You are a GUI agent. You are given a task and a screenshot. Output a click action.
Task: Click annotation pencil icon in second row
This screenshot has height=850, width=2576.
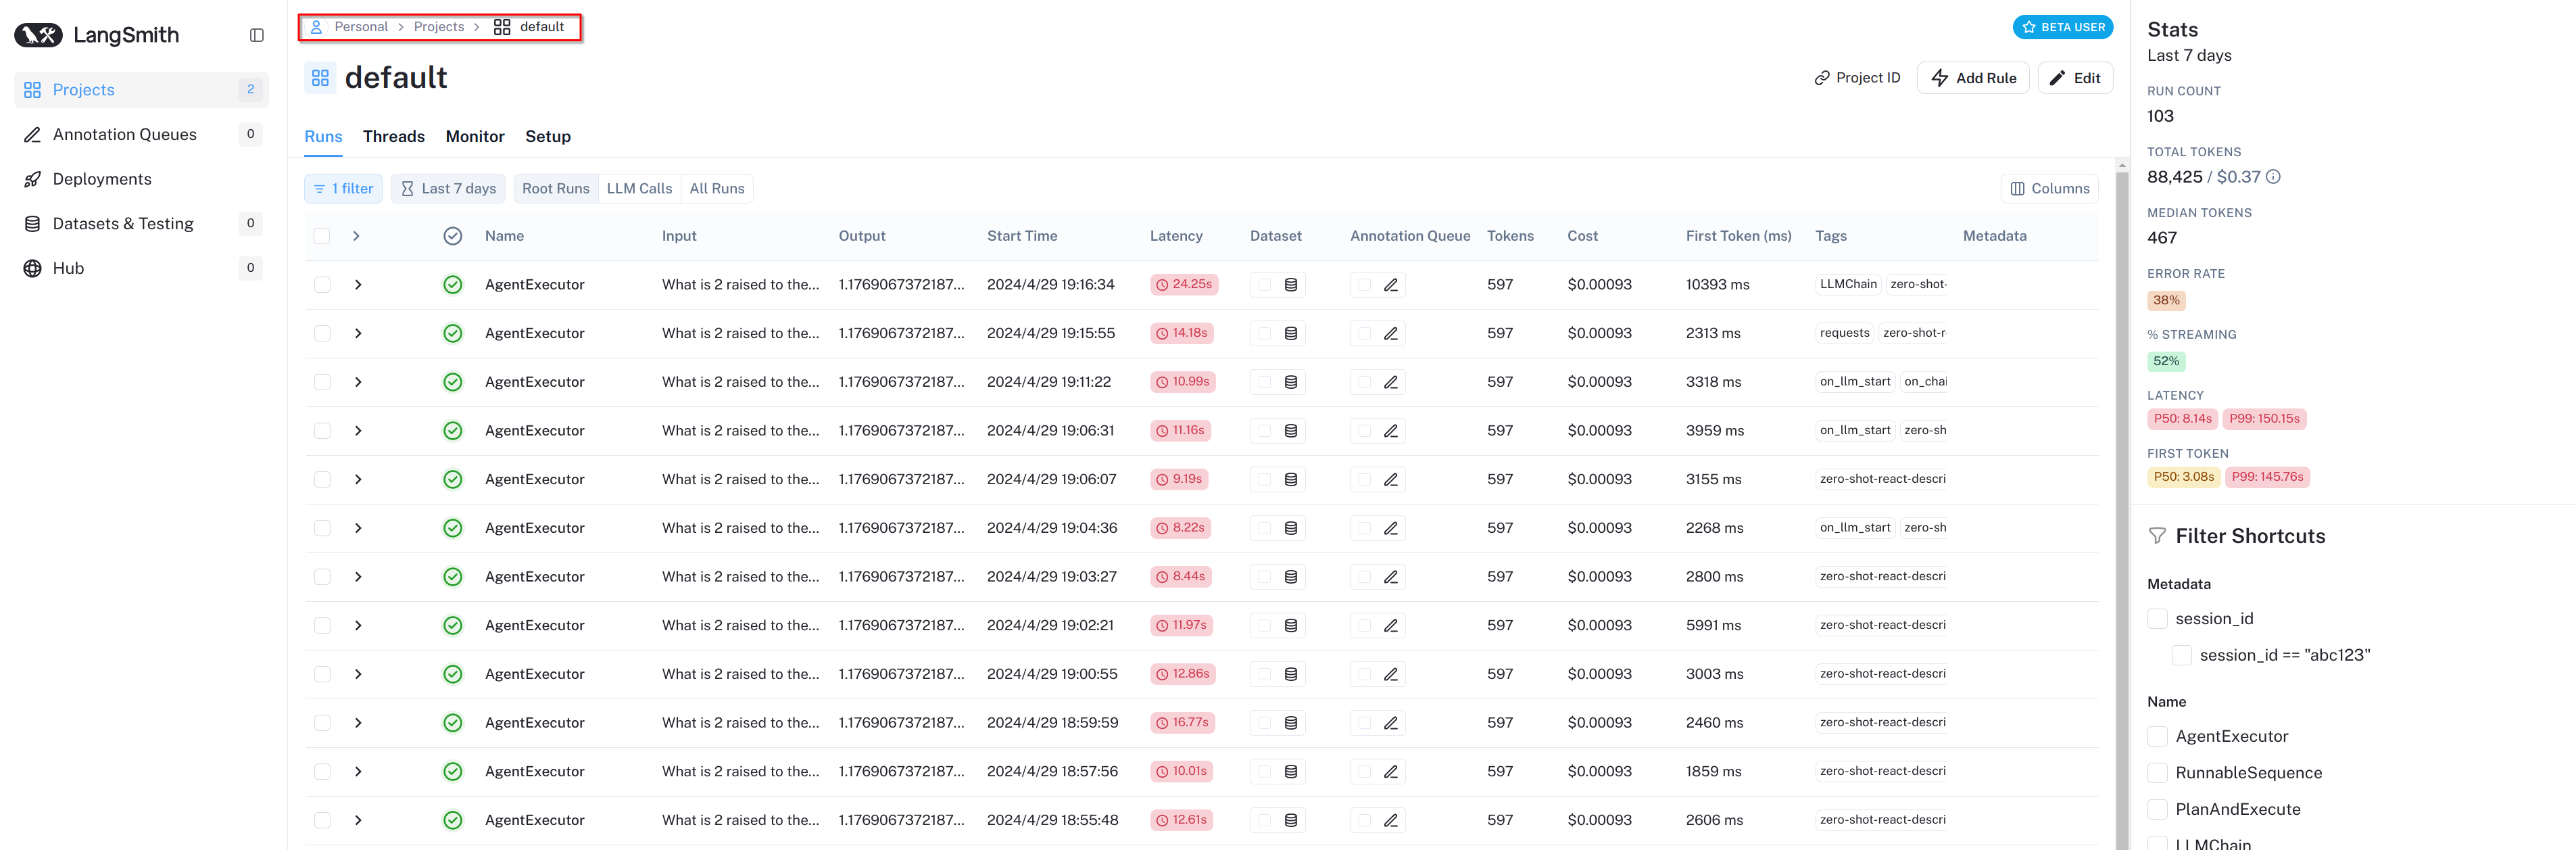click(1390, 334)
